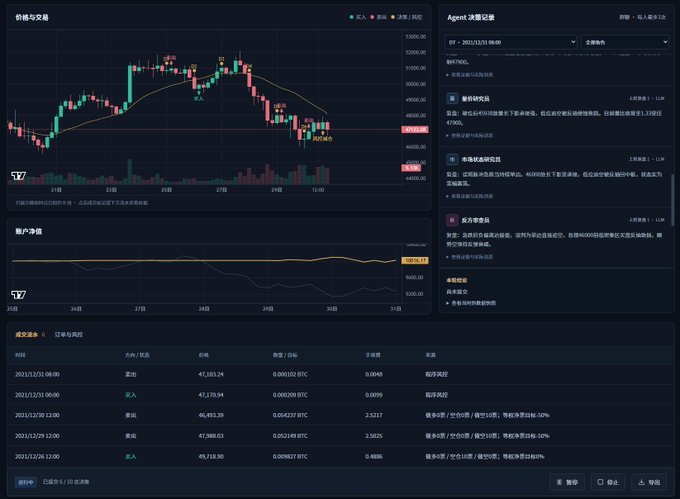Viewport: 680px width, 499px height.
Task: Click the 来源 column header
Action: point(430,355)
